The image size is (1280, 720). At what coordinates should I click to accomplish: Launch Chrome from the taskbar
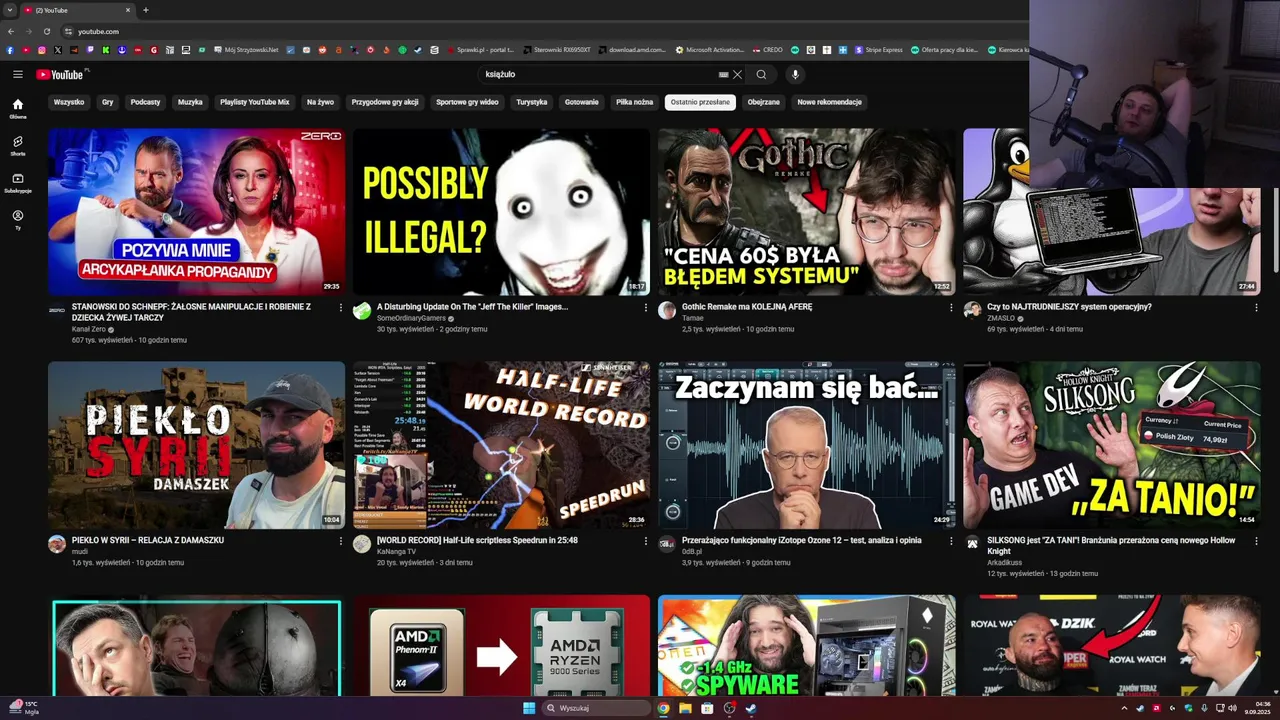663,708
